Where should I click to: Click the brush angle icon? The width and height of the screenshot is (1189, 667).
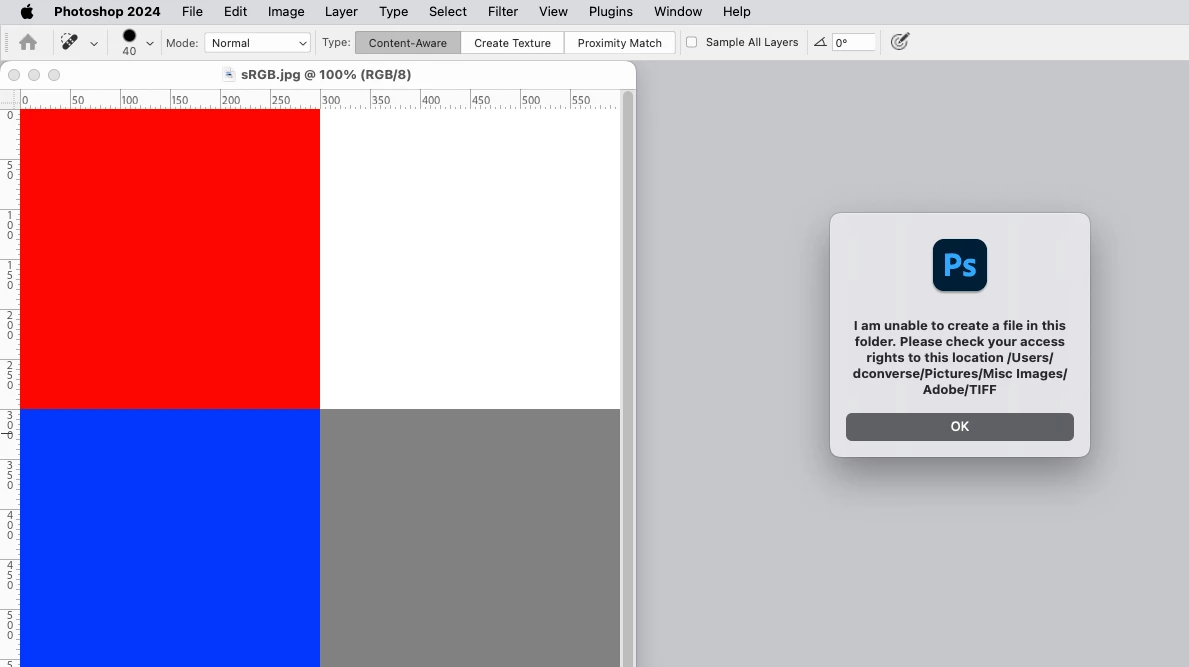click(820, 42)
